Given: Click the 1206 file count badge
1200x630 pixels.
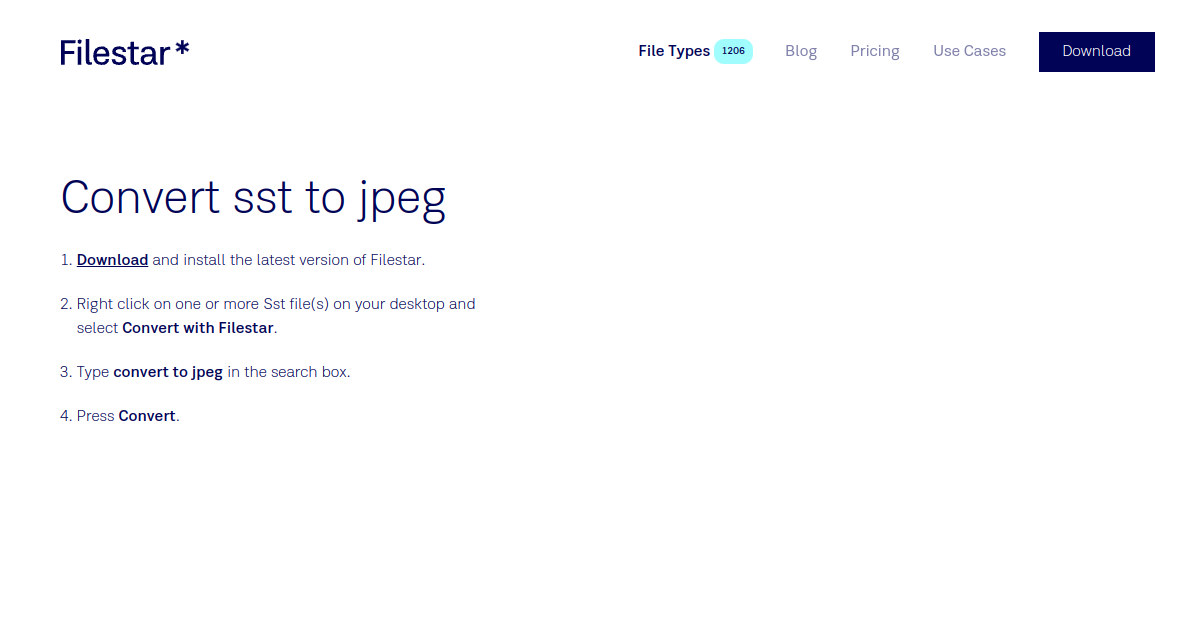Looking at the screenshot, I should 733,51.
